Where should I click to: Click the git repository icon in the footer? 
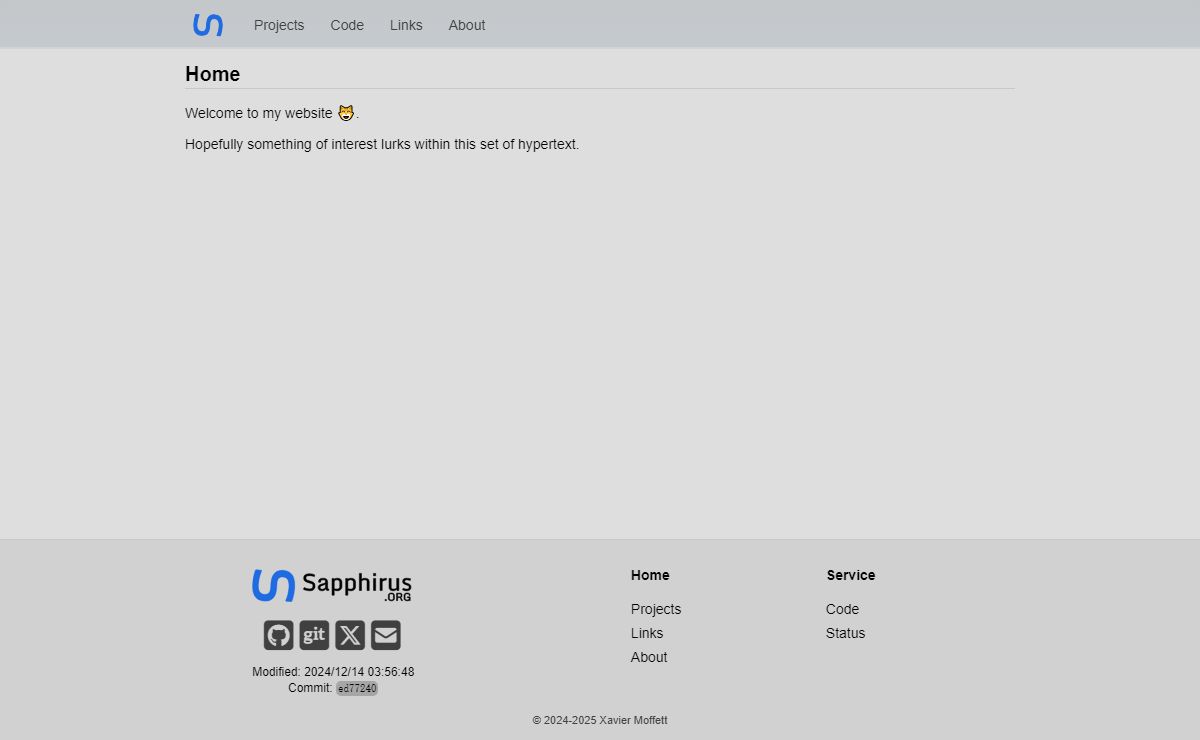pyautogui.click(x=314, y=635)
